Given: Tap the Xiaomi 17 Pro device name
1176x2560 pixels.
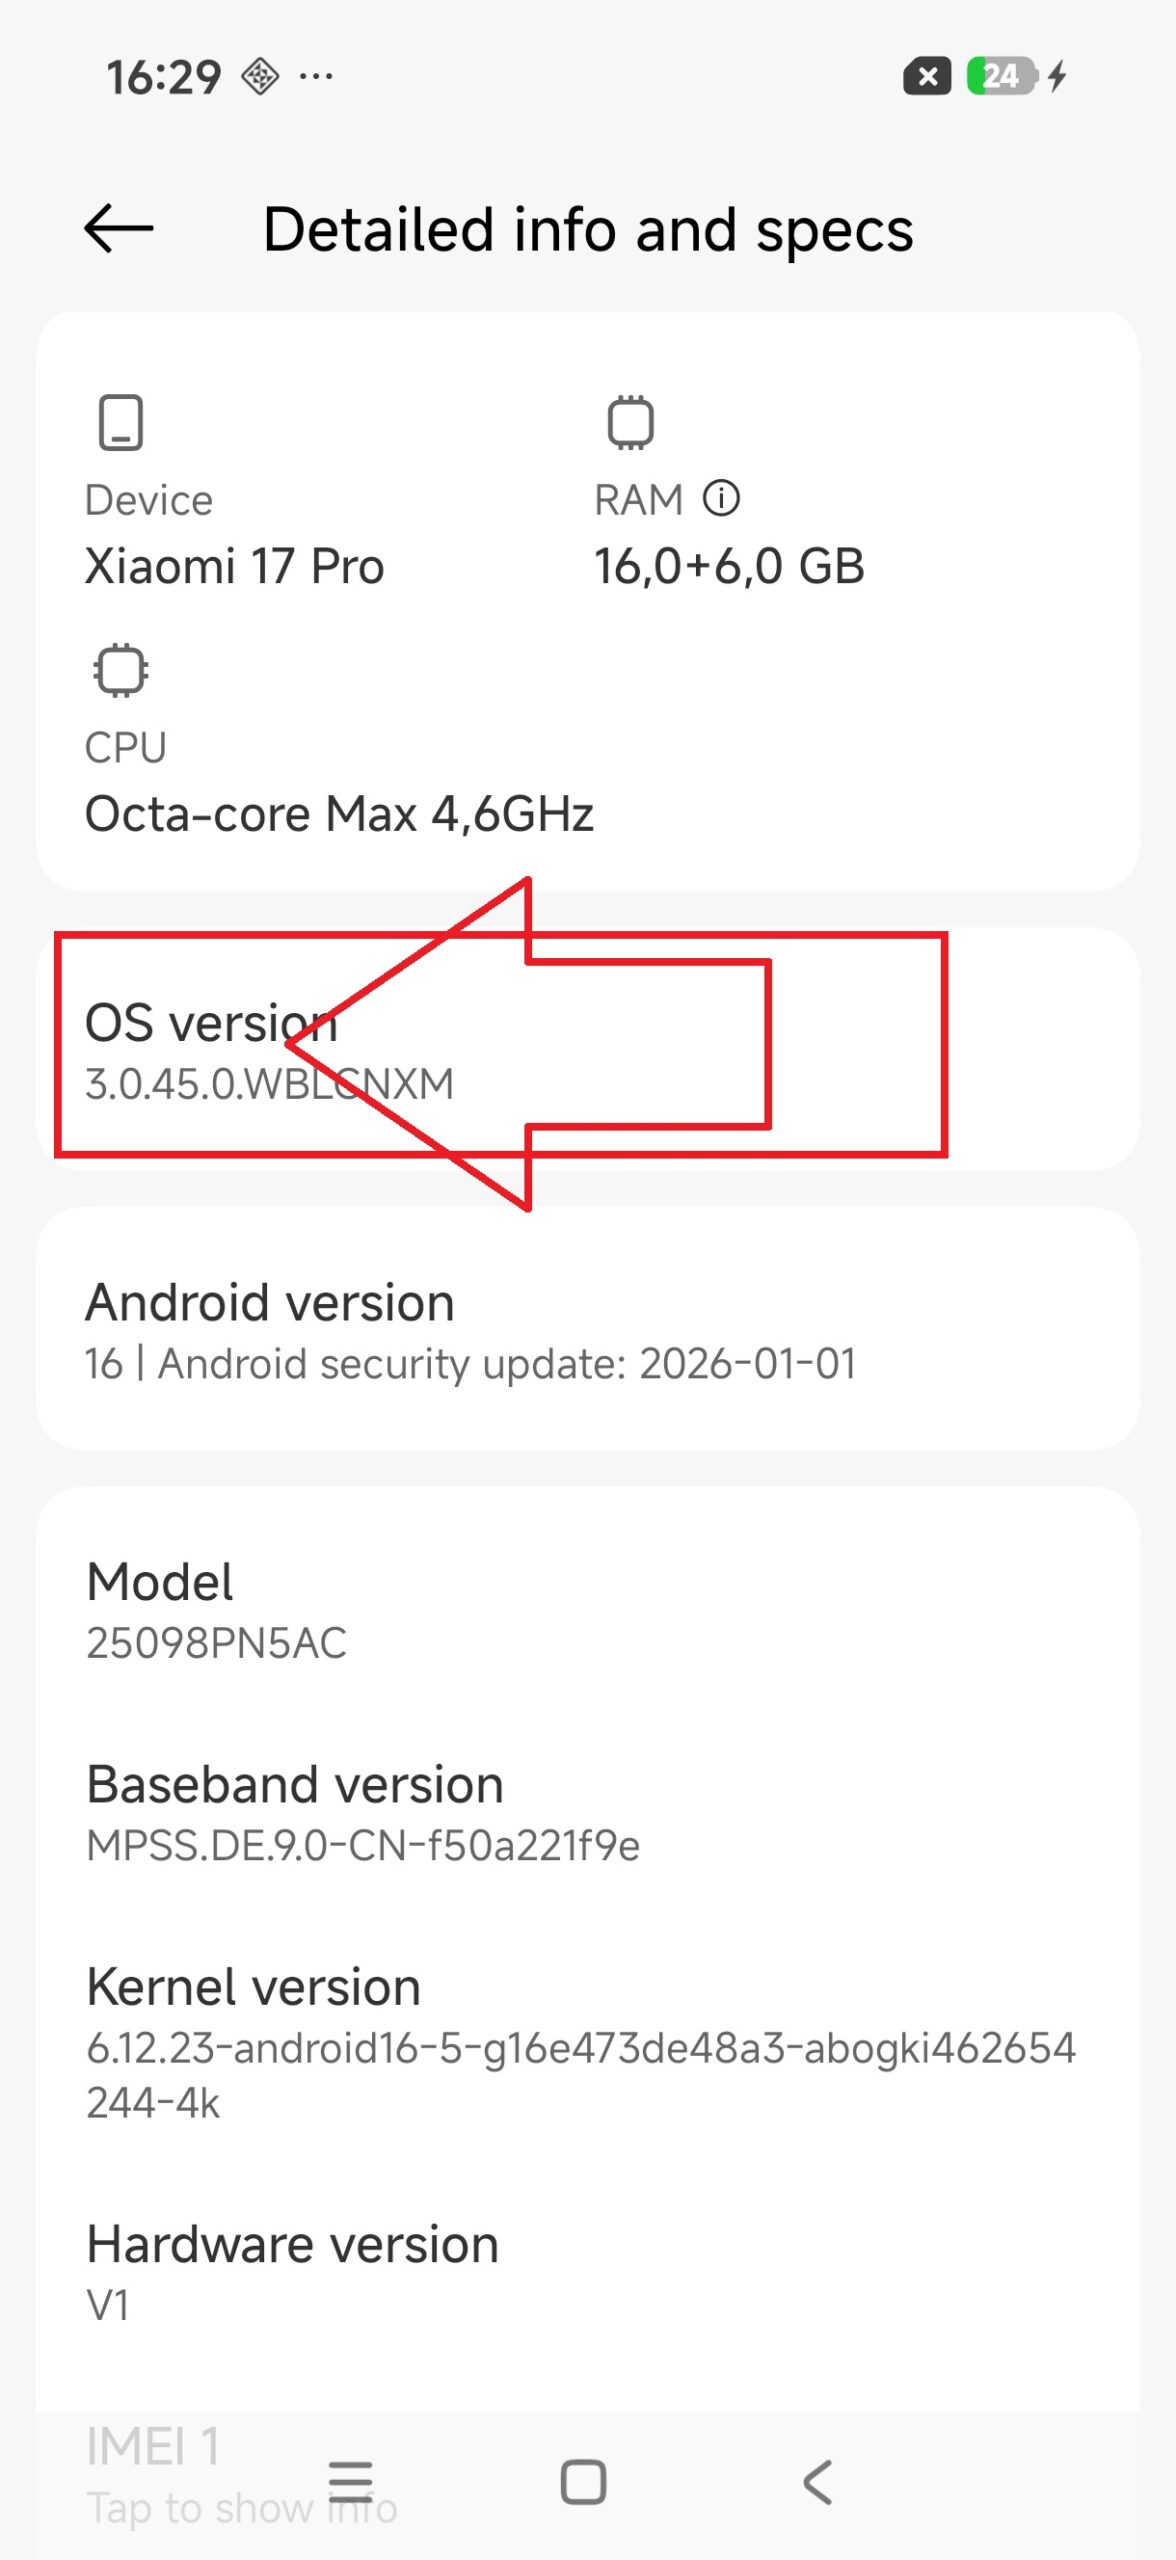Looking at the screenshot, I should (x=234, y=566).
